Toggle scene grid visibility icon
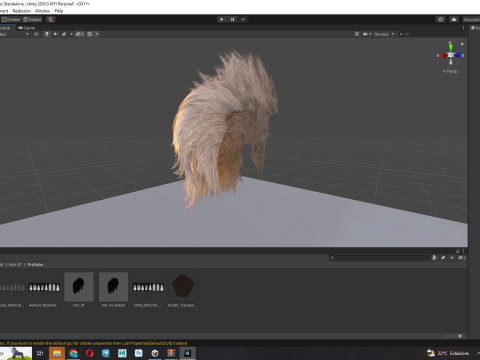The width and height of the screenshot is (480, 360). 90,34
